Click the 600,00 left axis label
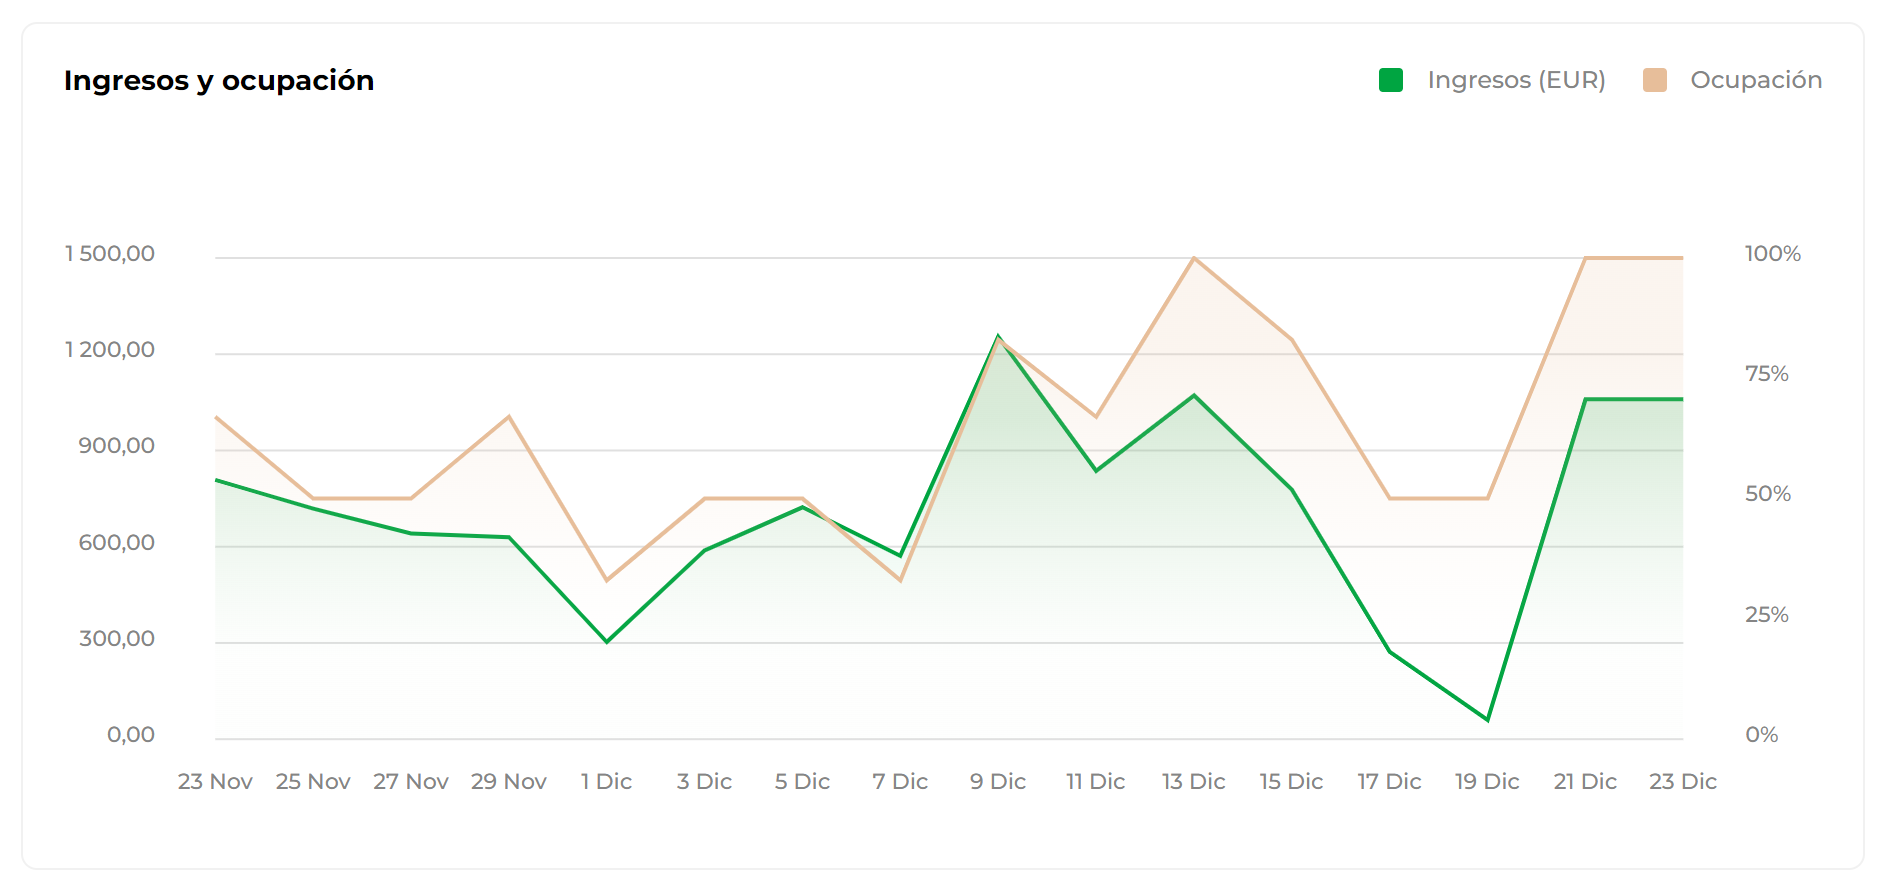The width and height of the screenshot is (1889, 891). [117, 543]
